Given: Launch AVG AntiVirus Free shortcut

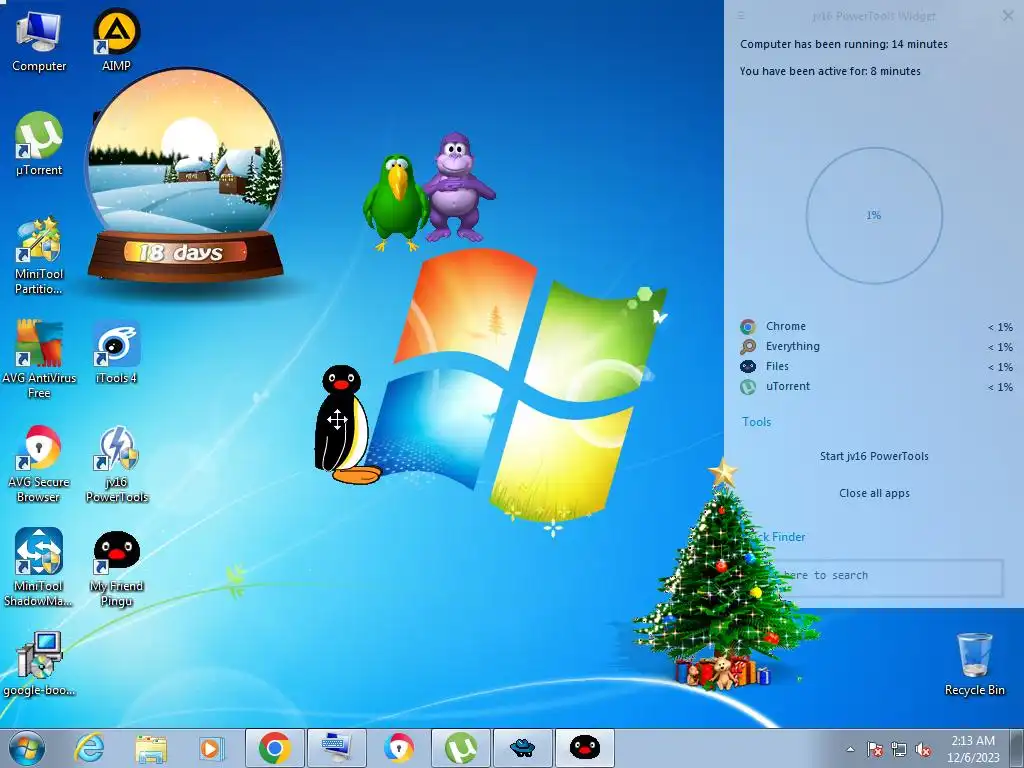Looking at the screenshot, I should point(39,359).
